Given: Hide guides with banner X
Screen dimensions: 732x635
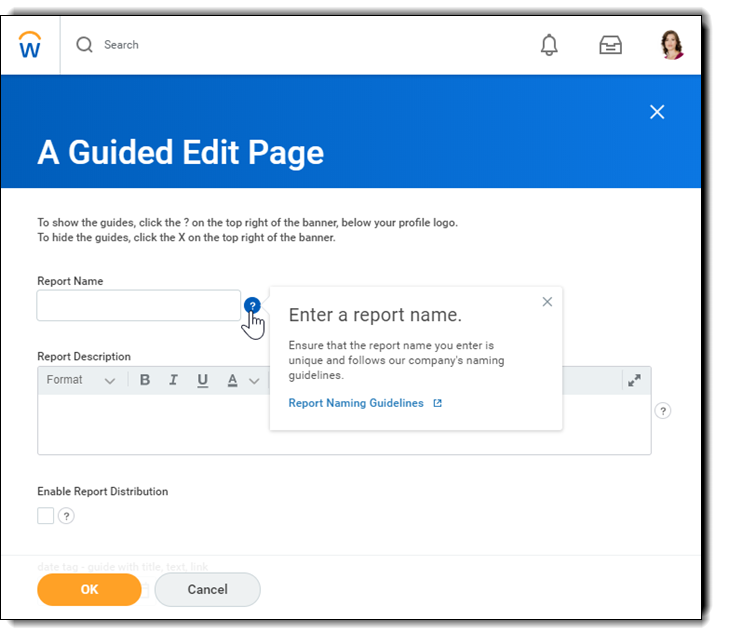Looking at the screenshot, I should click(x=657, y=112).
